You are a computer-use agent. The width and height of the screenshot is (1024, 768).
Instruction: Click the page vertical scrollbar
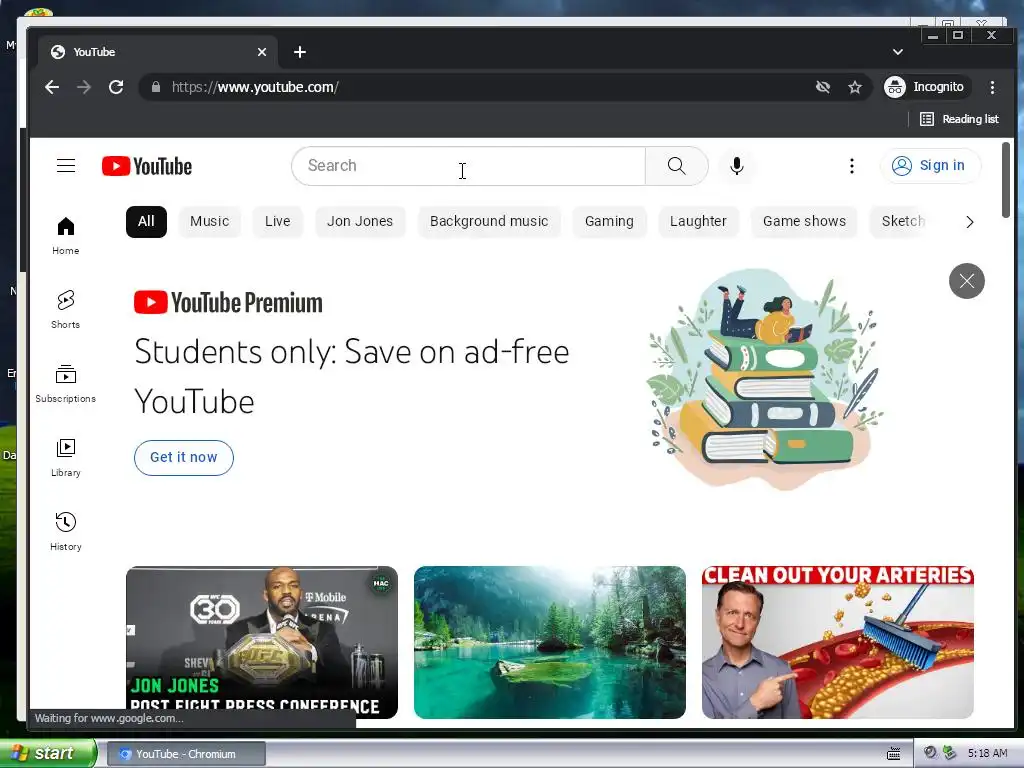point(1006,180)
